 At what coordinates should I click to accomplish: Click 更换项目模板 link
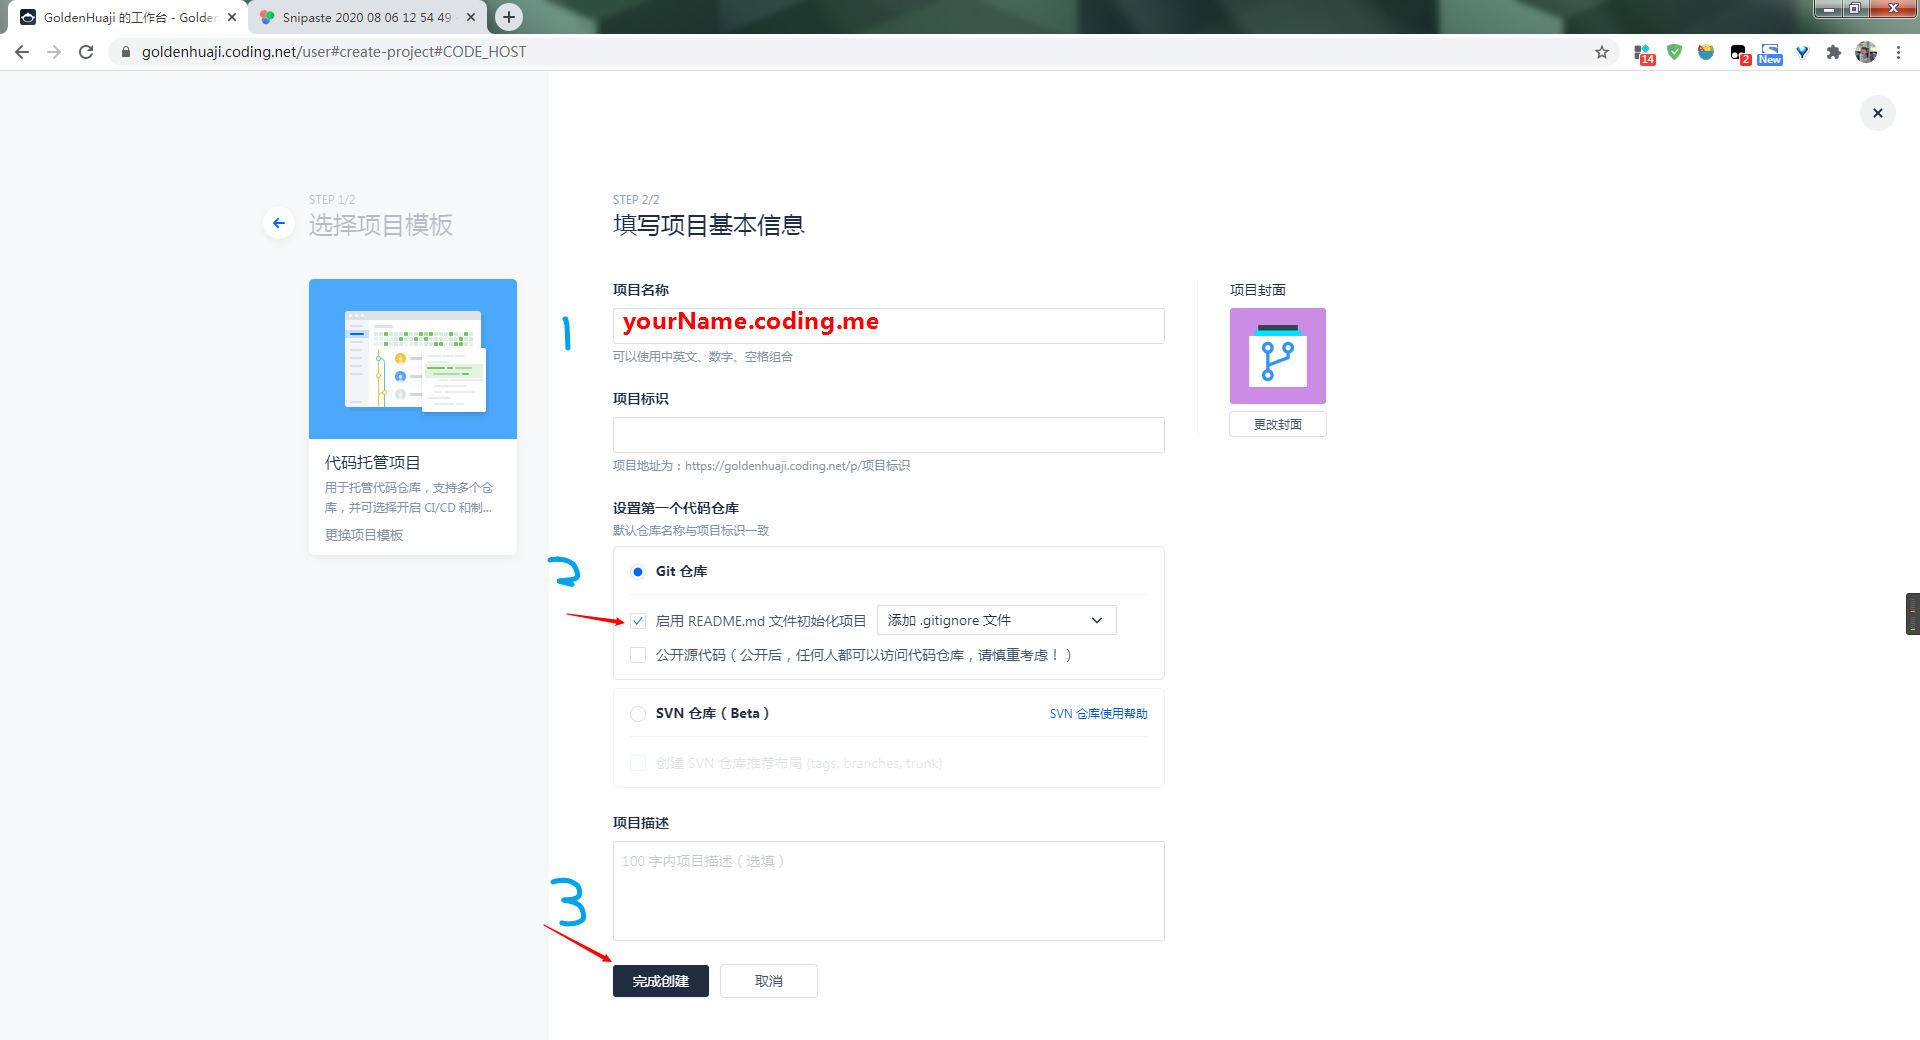364,535
